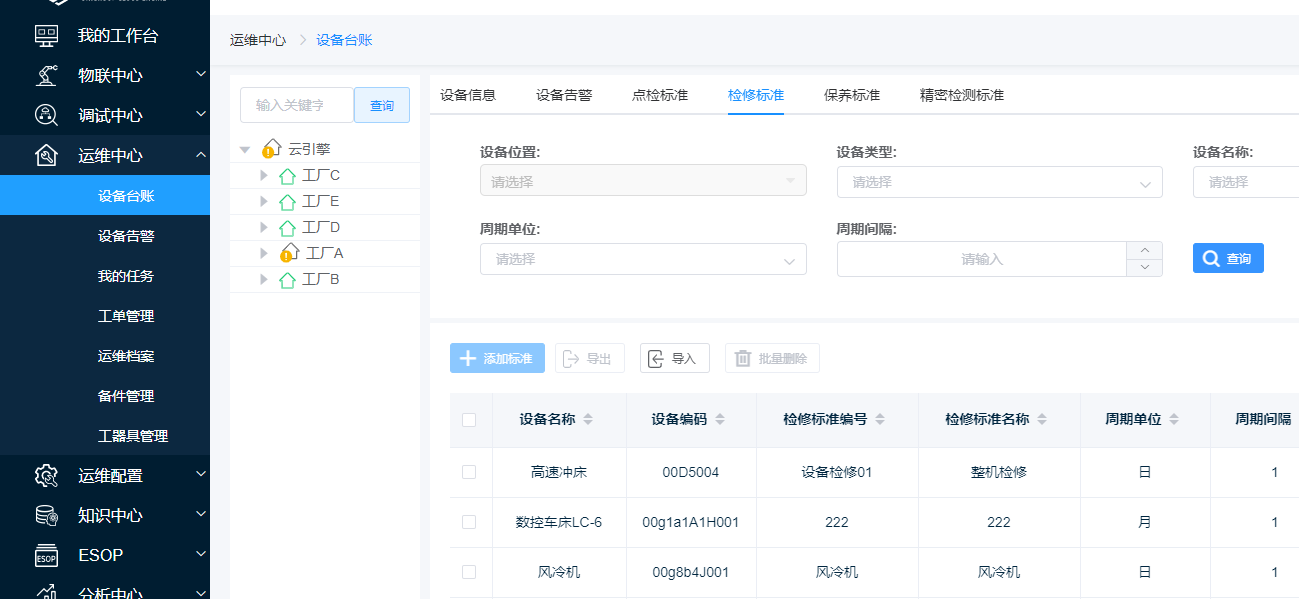Switch to the 点检标准 tab
The image size is (1299, 599).
660,96
